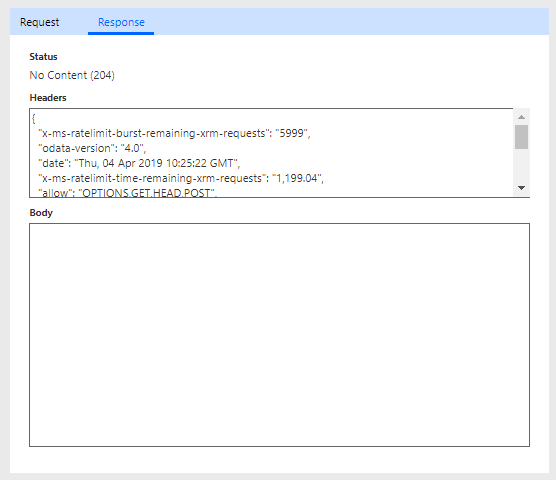This screenshot has width=556, height=480.
Task: Click the x-ms-ratelimit-burst-remaining-xrm-requests header line
Action: 174,133
